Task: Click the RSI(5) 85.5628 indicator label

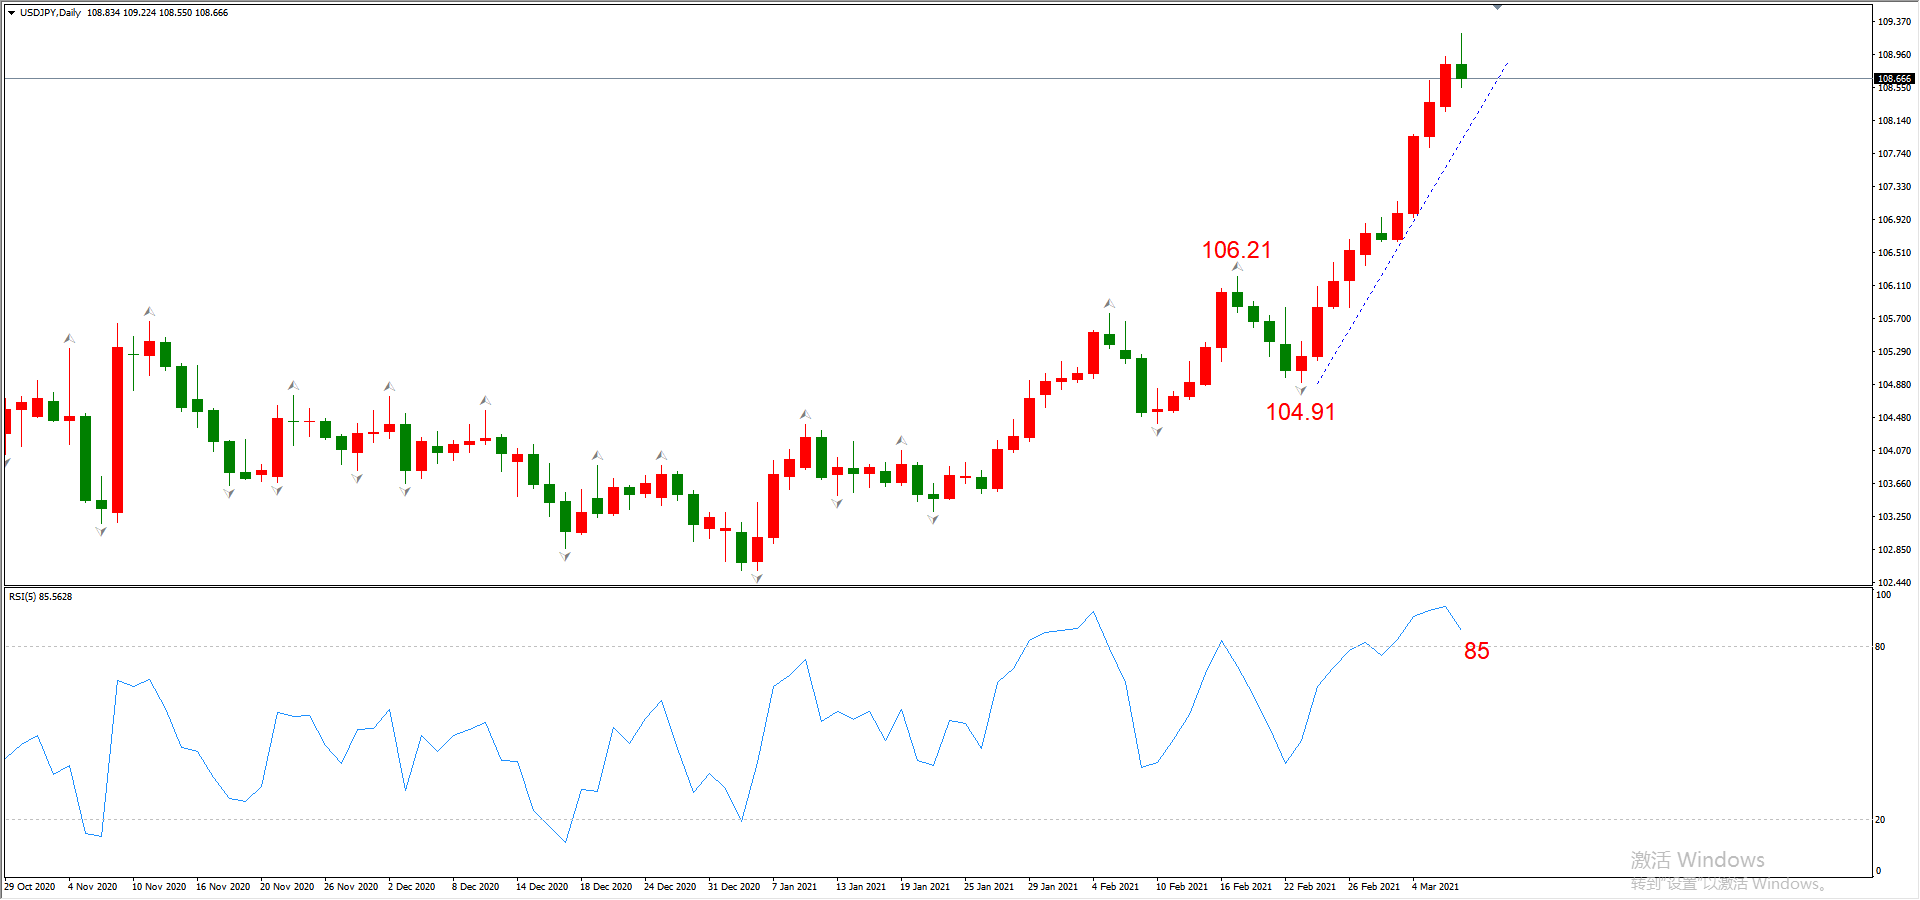Action: [x=41, y=597]
